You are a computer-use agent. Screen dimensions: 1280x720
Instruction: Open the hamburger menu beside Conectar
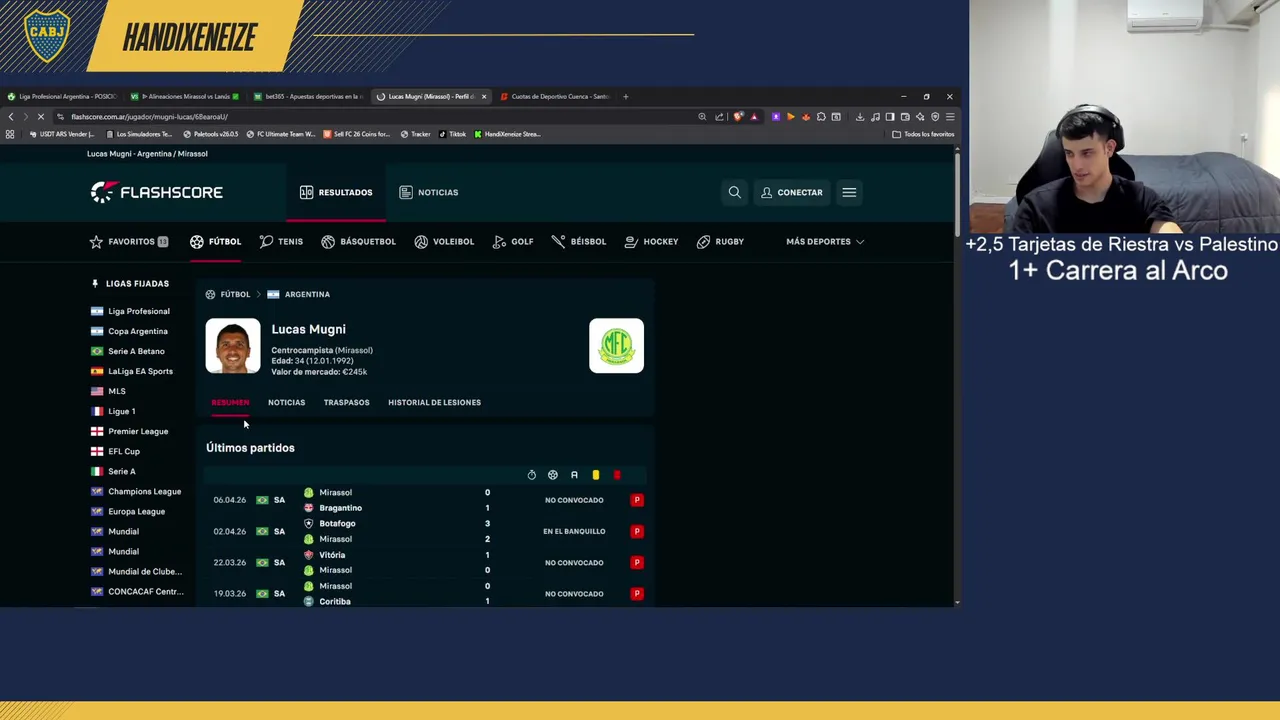[849, 192]
